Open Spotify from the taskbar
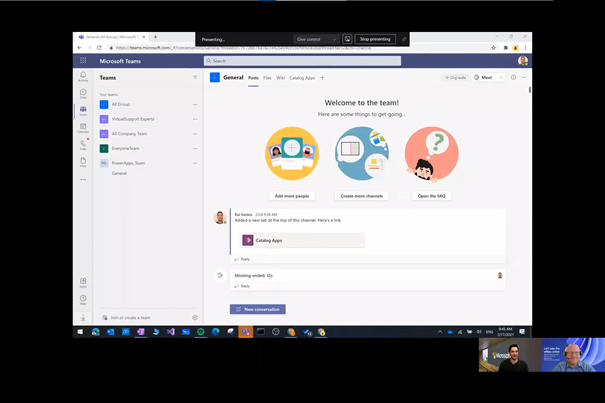Image resolution: width=605 pixels, height=403 pixels. pos(201,332)
